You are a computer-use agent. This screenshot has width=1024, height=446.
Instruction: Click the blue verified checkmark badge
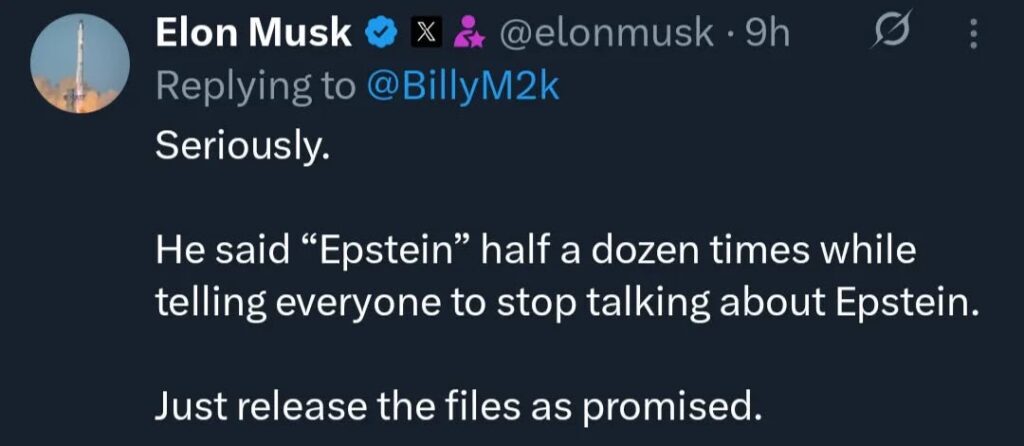pyautogui.click(x=382, y=35)
